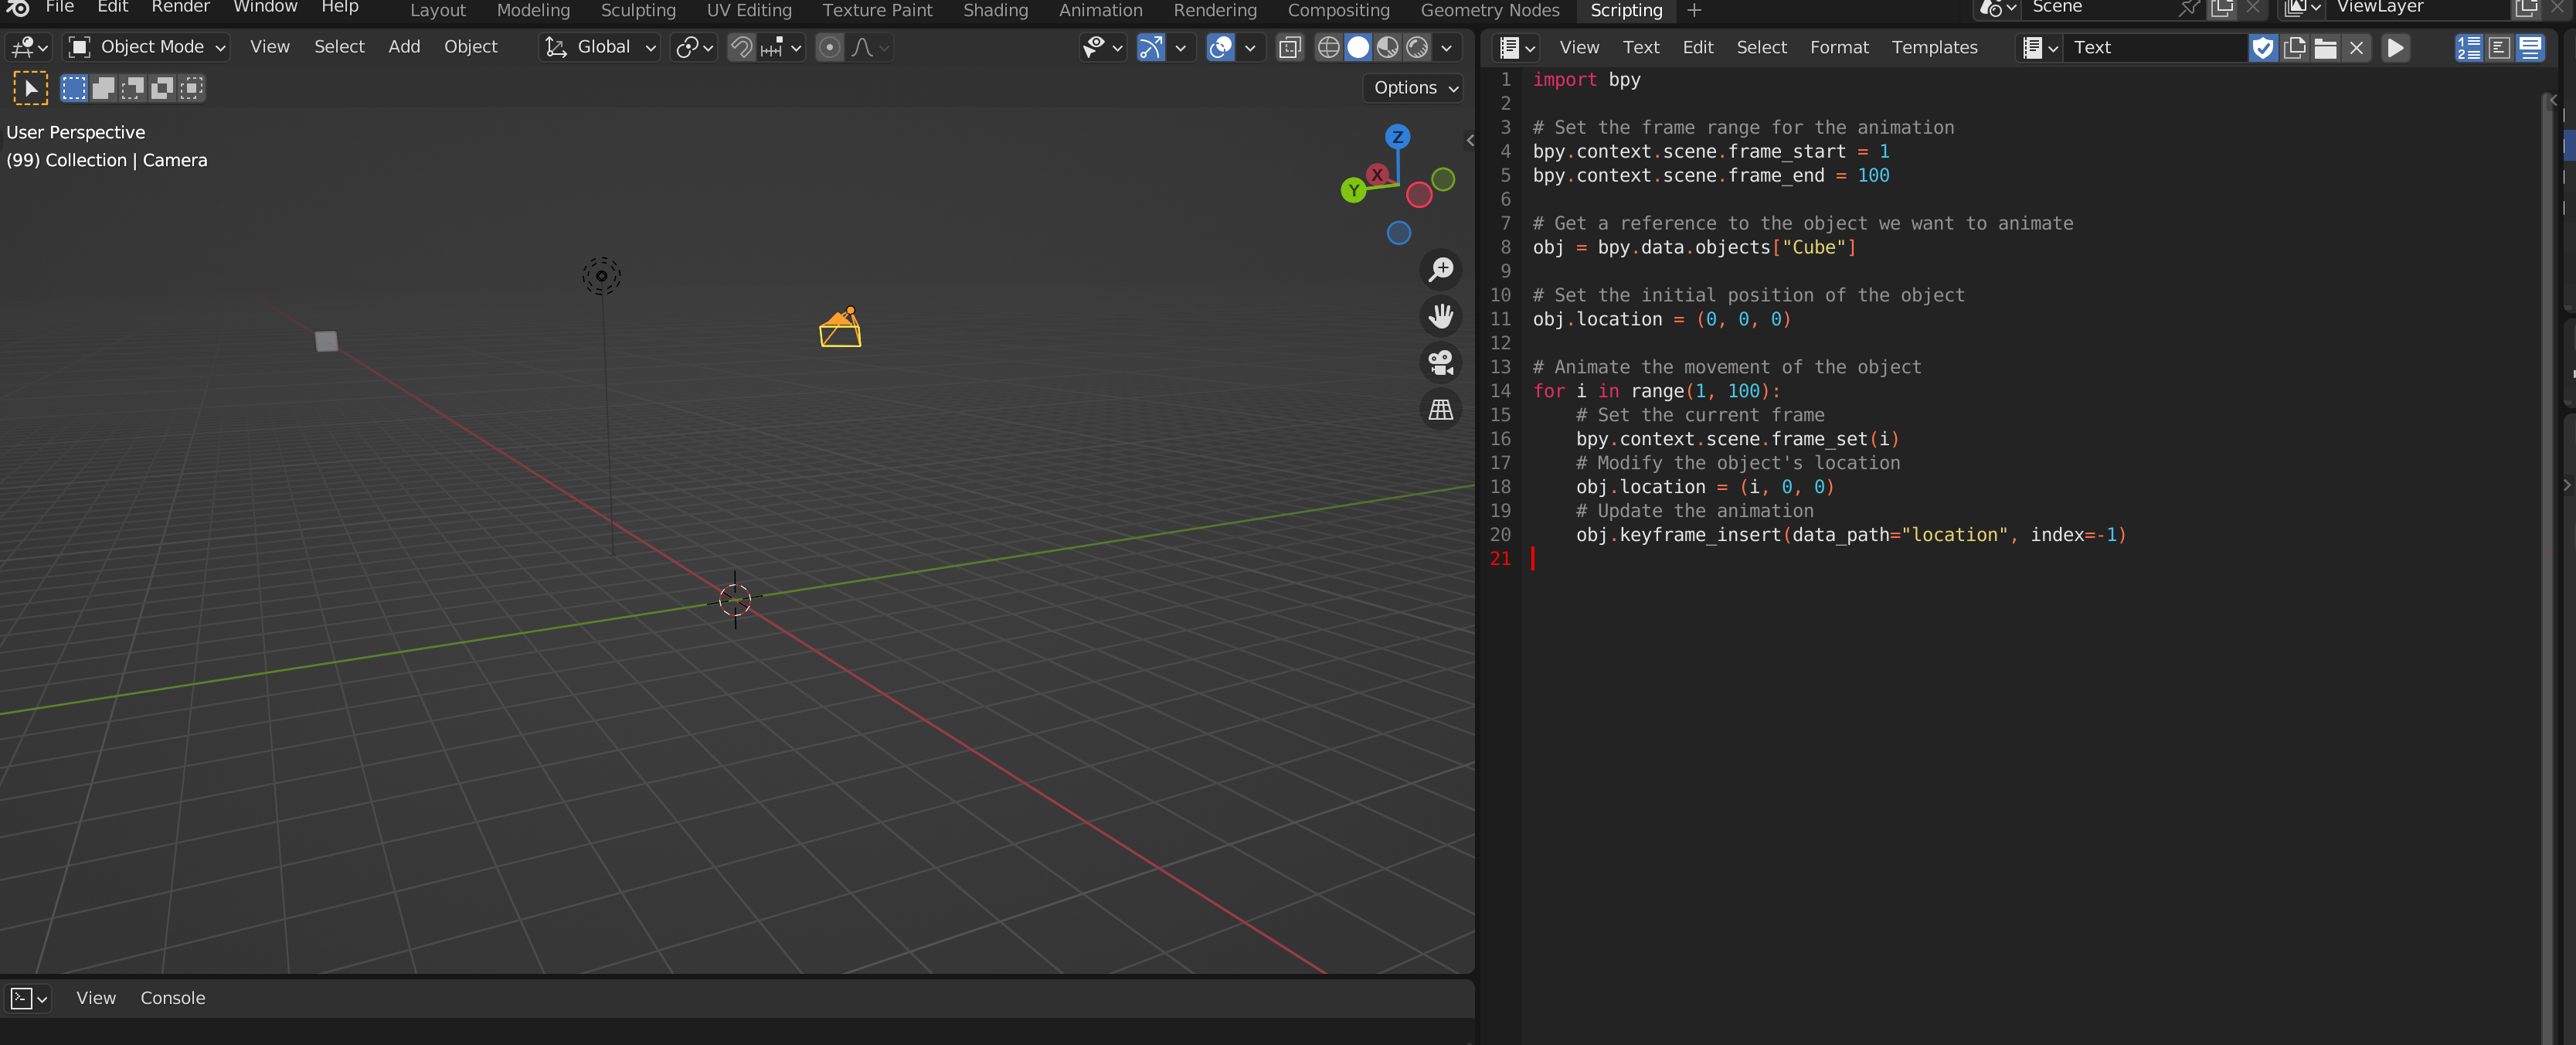Toggle viewport overlays button
The height and width of the screenshot is (1045, 2576).
coord(1220,47)
